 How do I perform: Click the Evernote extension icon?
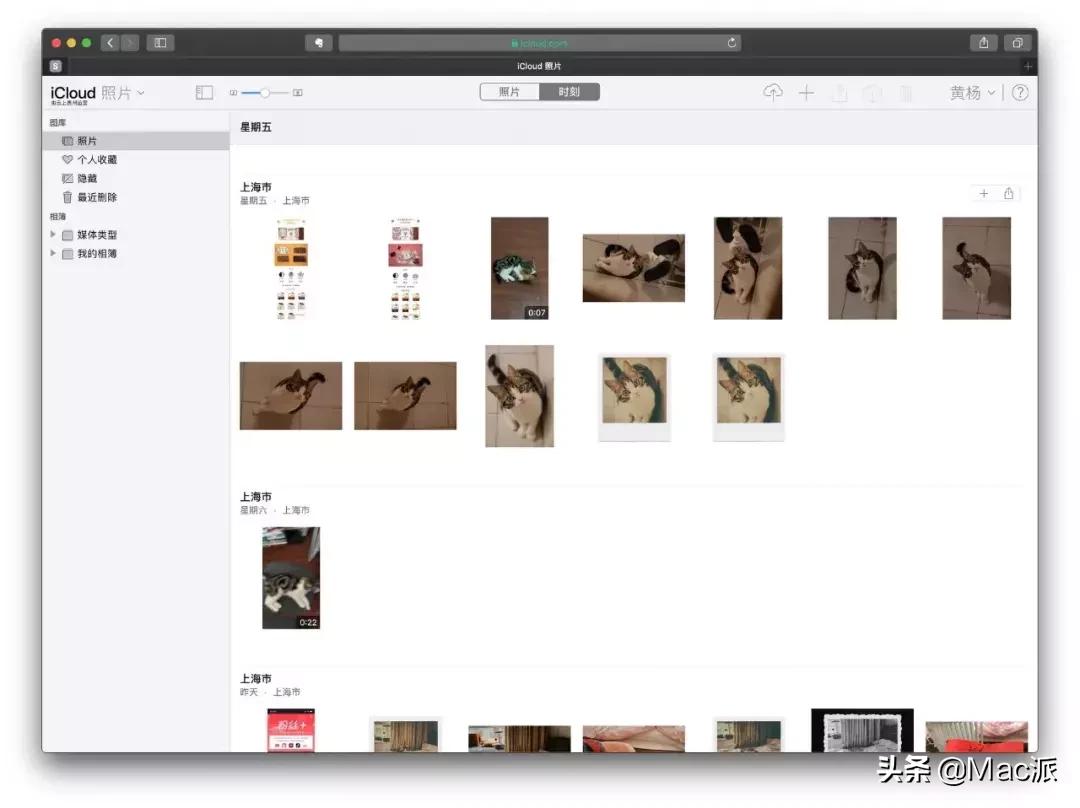click(318, 43)
